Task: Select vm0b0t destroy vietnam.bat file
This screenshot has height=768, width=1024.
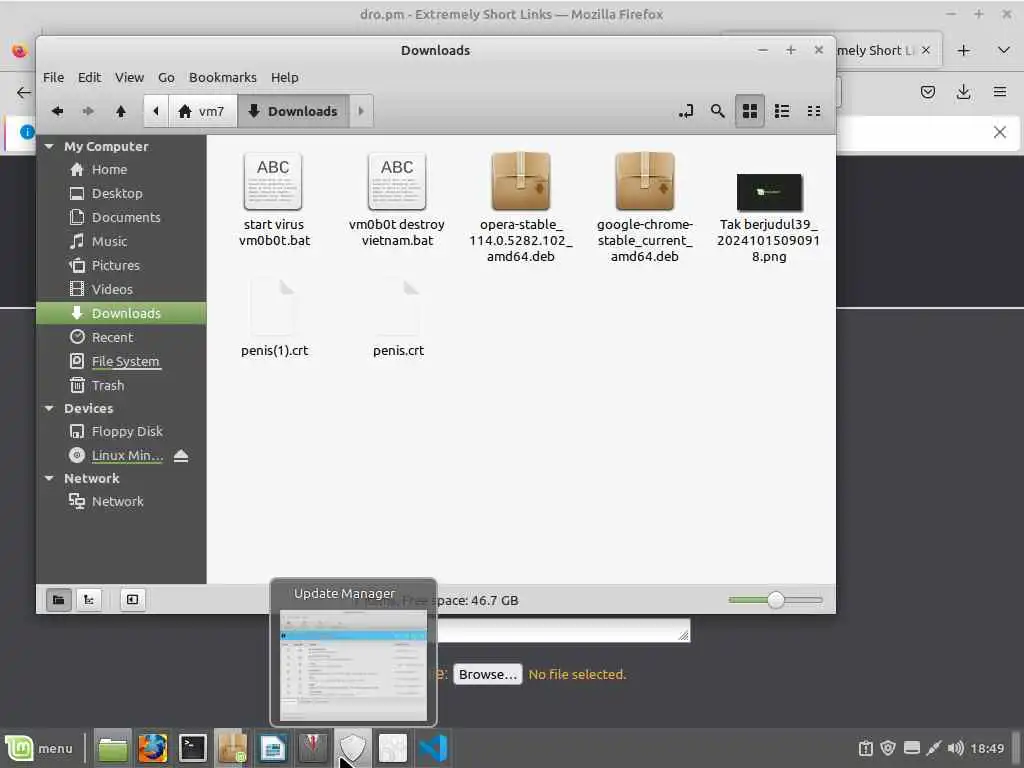Action: click(397, 199)
